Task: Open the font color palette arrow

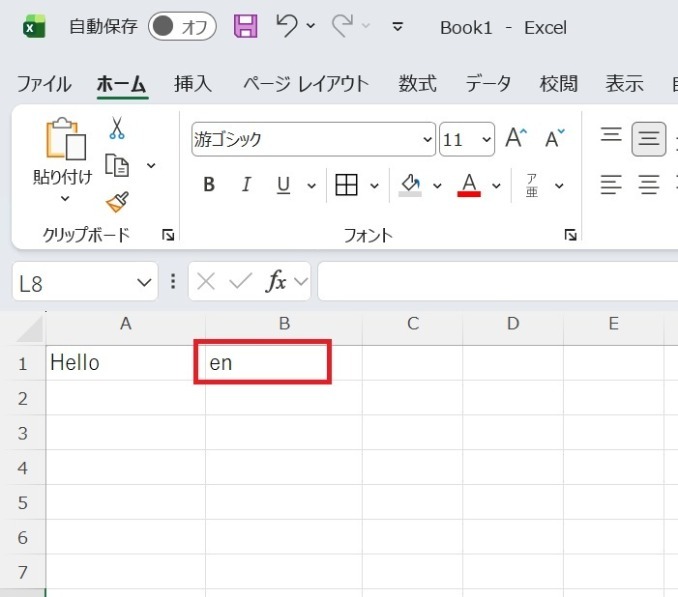Action: [496, 186]
